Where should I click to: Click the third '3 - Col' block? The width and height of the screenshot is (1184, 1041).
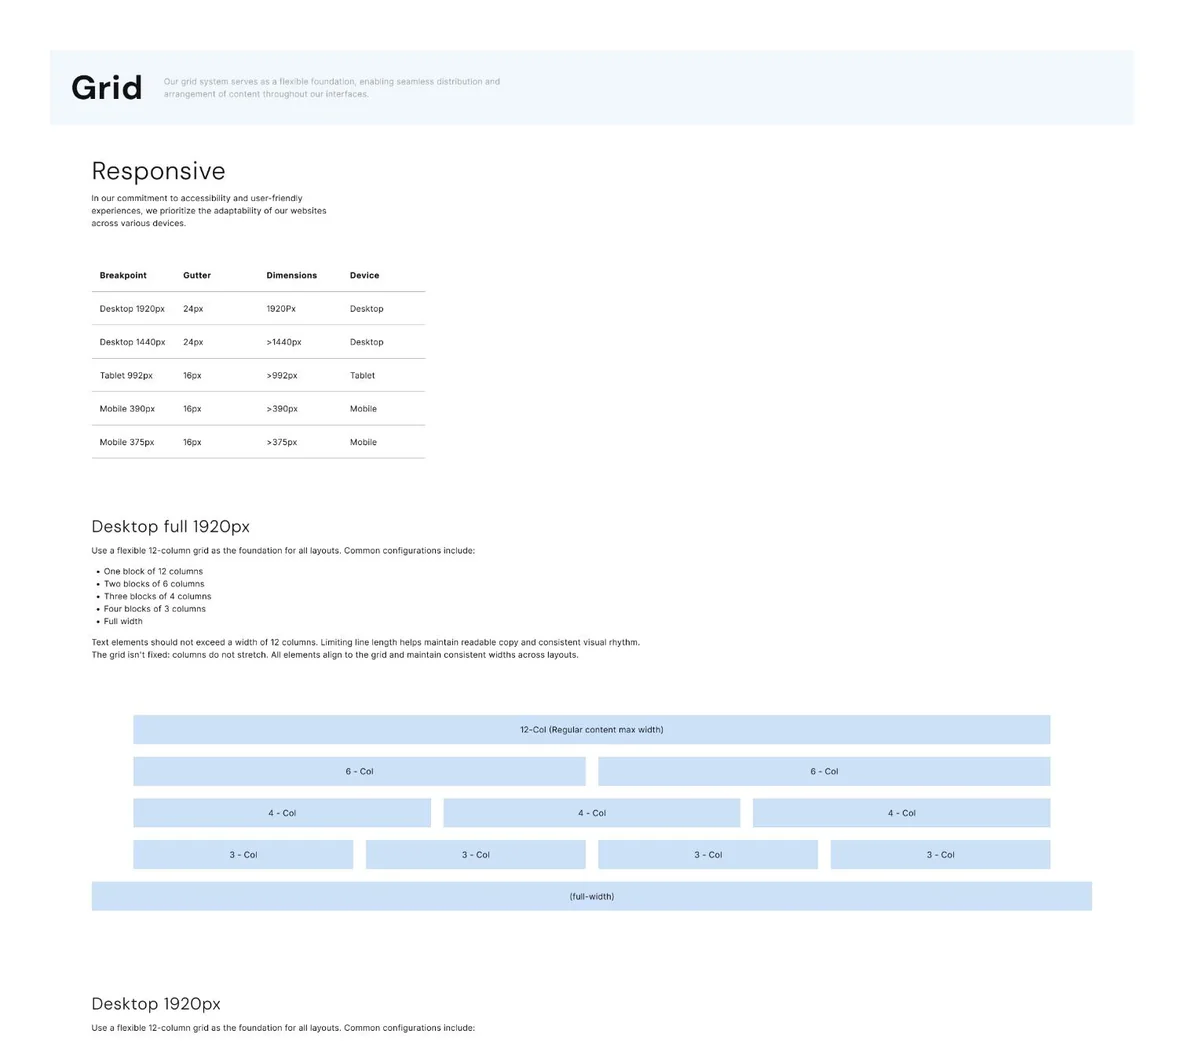pyautogui.click(x=708, y=855)
